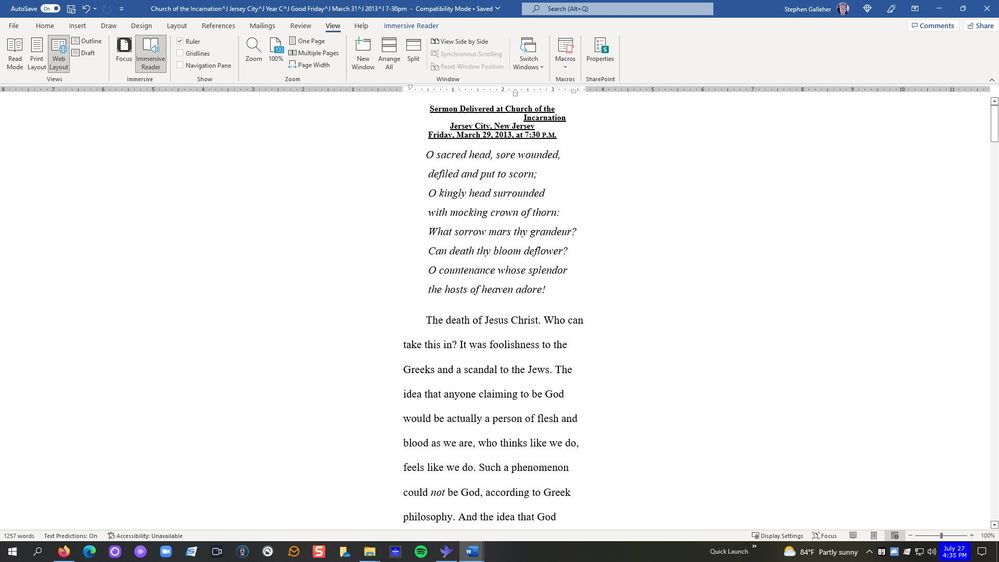Open the Windows Start menu
The height and width of the screenshot is (562, 999).
pos(12,552)
